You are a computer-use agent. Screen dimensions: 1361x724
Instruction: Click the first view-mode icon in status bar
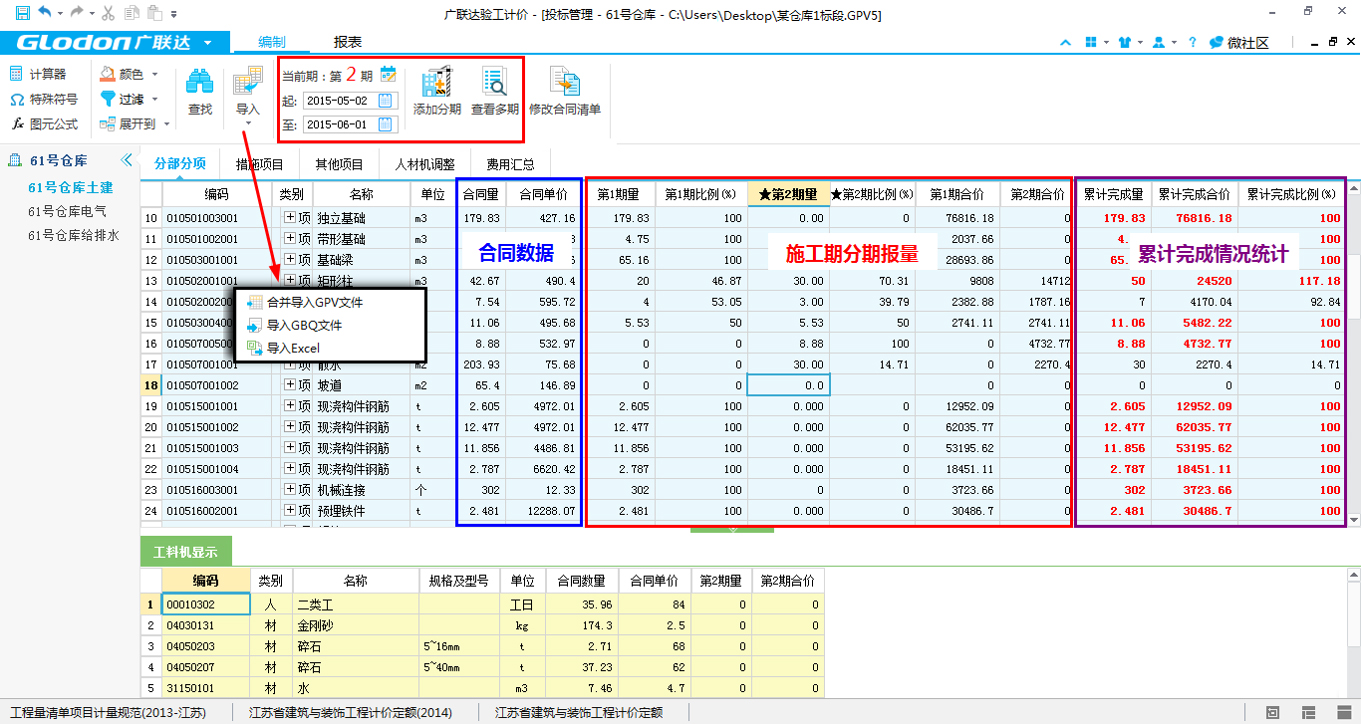point(1273,712)
